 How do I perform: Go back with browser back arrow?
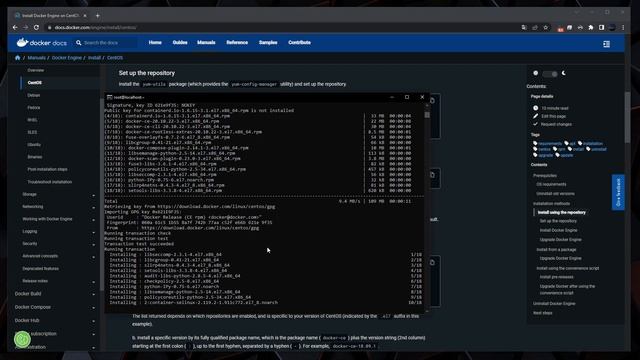coord(15,27)
